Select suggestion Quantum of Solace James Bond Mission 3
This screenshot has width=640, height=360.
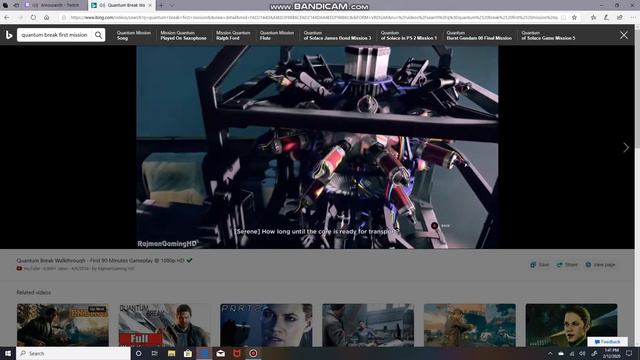pyautogui.click(x=337, y=35)
